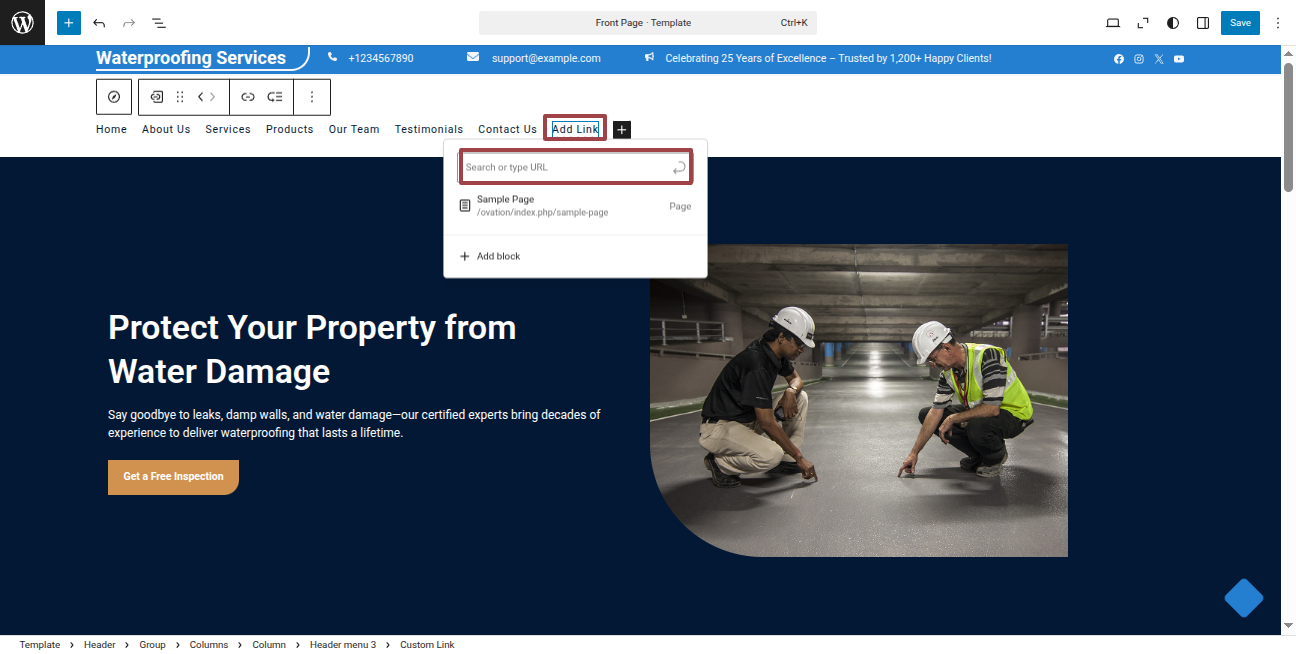
Task: Click Add block in the link popup
Action: click(490, 257)
